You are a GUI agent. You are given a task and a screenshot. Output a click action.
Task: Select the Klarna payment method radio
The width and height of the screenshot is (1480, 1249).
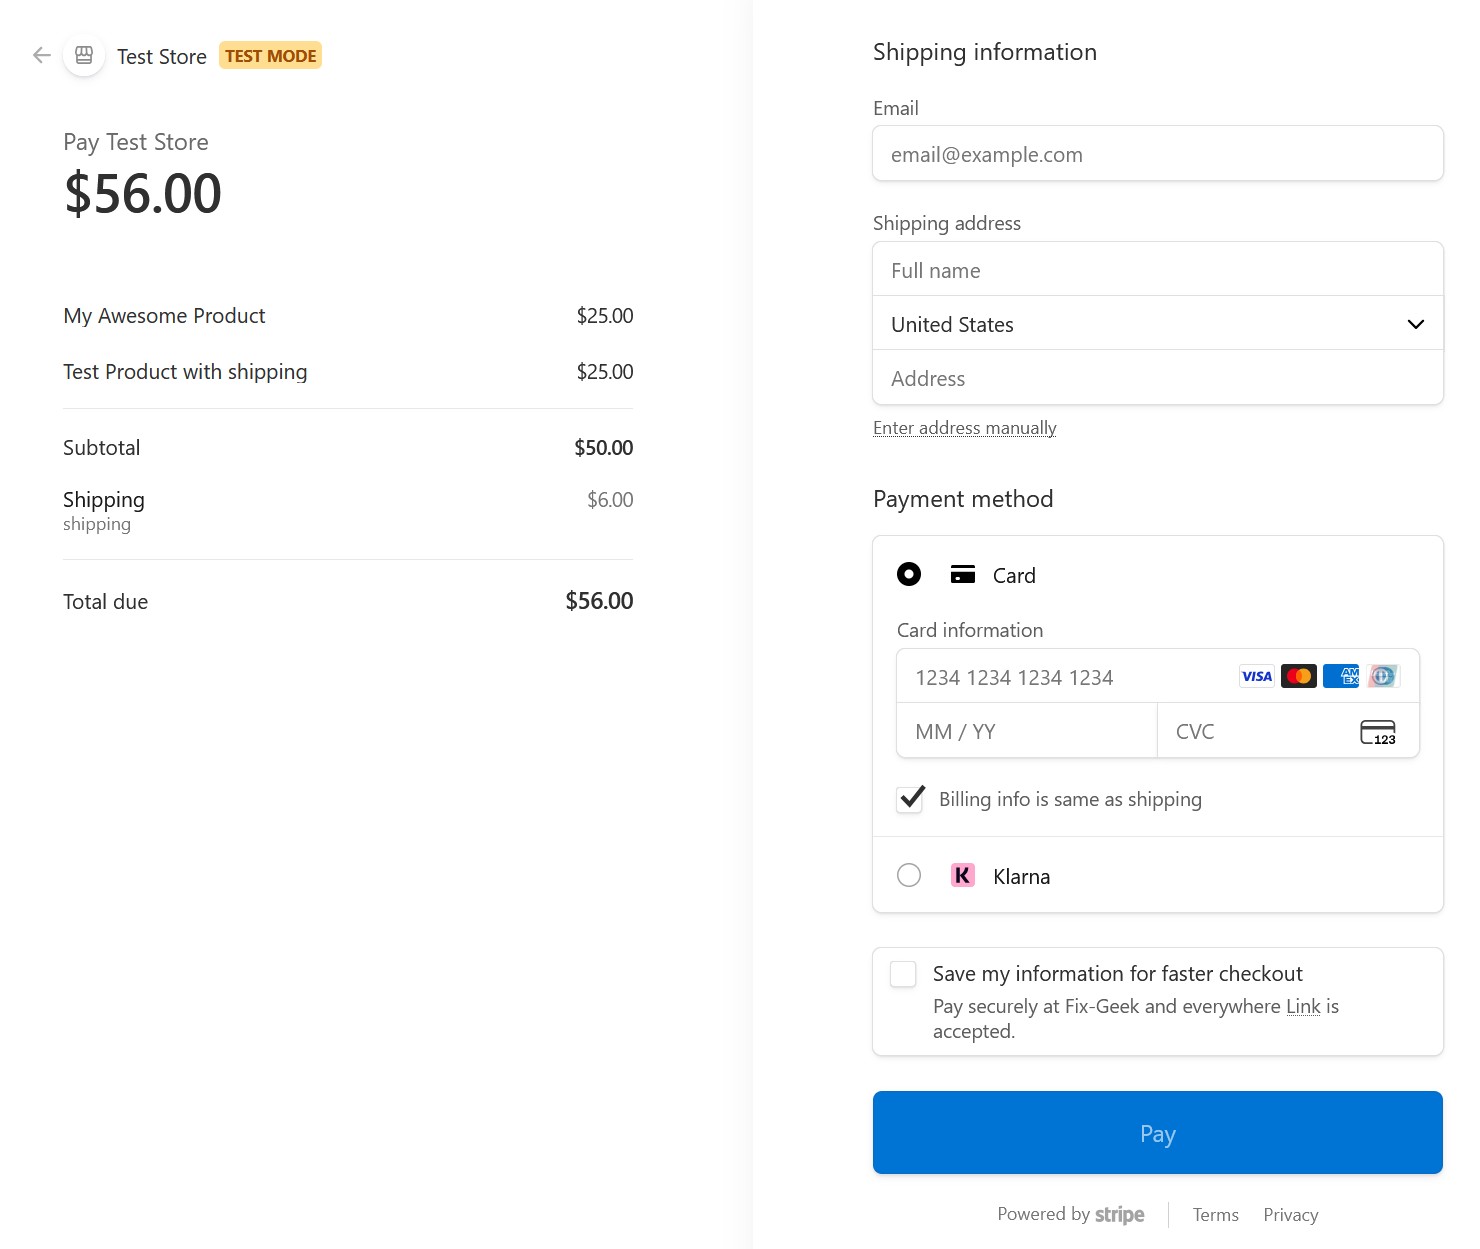point(908,875)
